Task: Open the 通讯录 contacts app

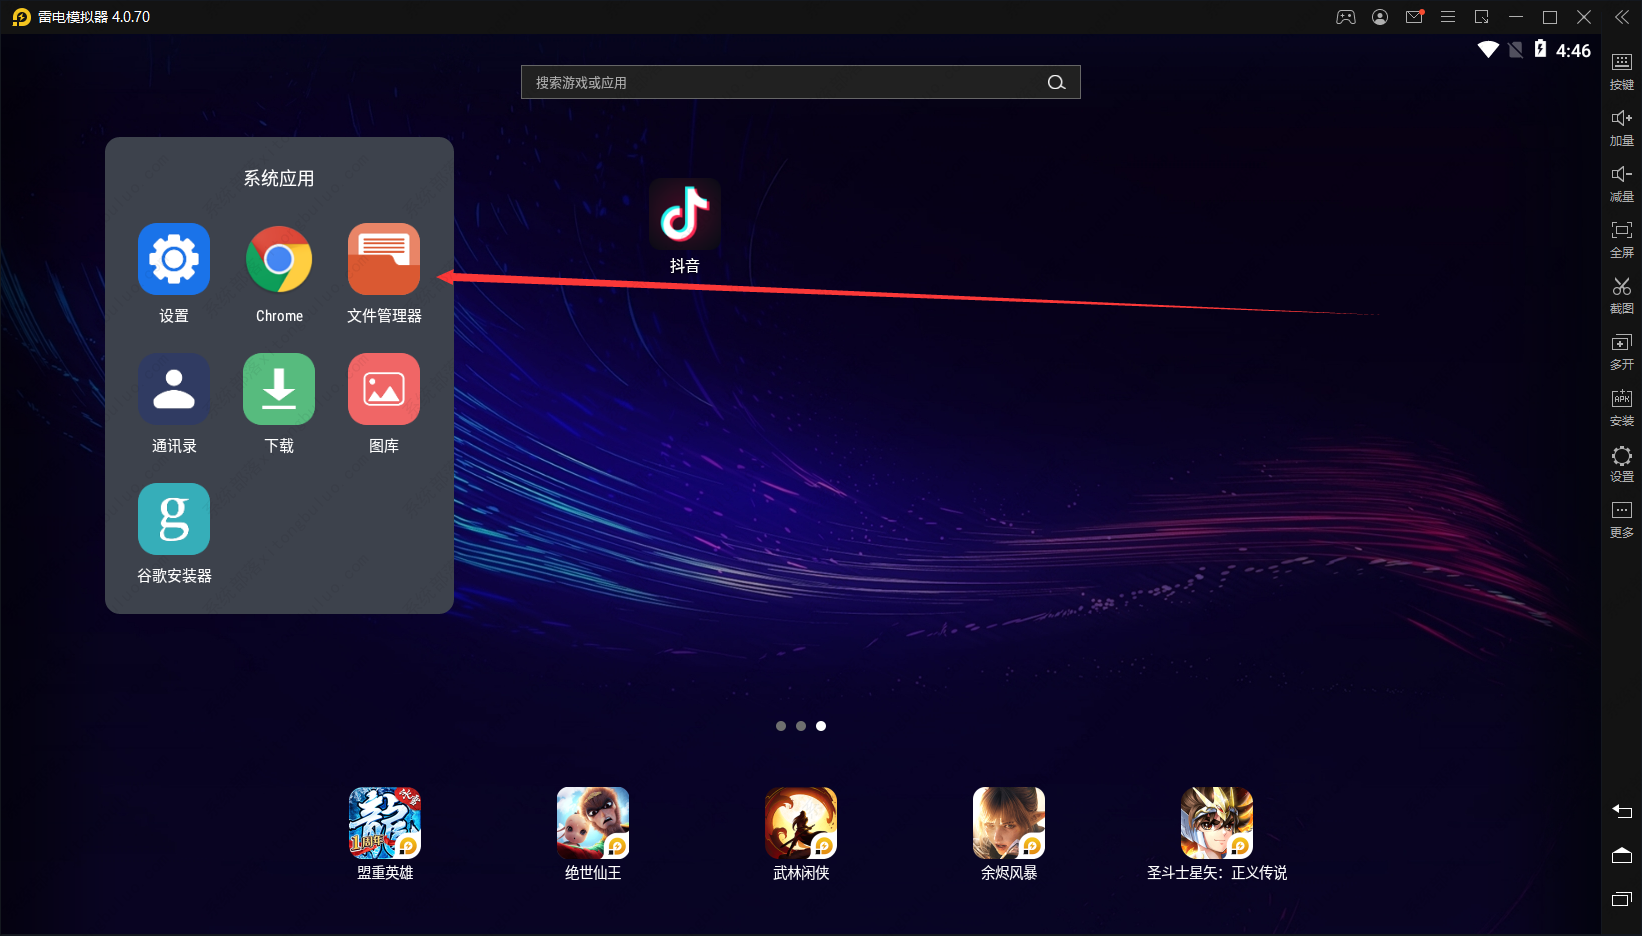Action: [174, 390]
